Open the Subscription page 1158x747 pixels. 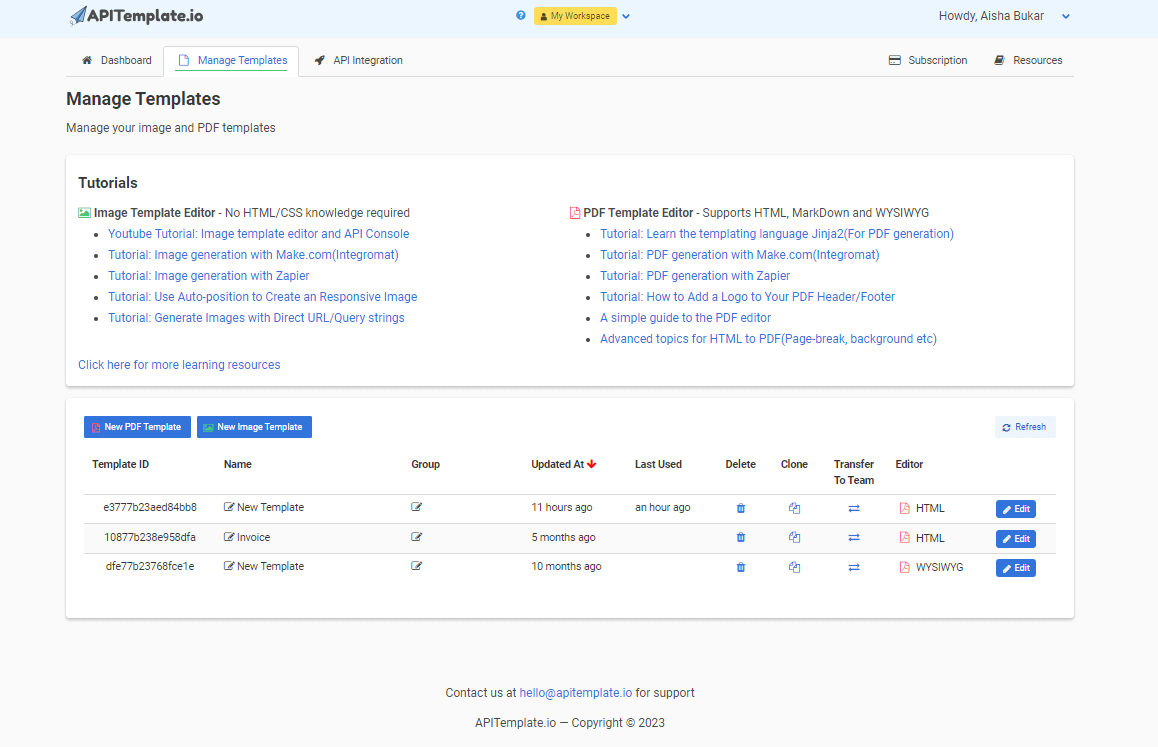coord(928,60)
